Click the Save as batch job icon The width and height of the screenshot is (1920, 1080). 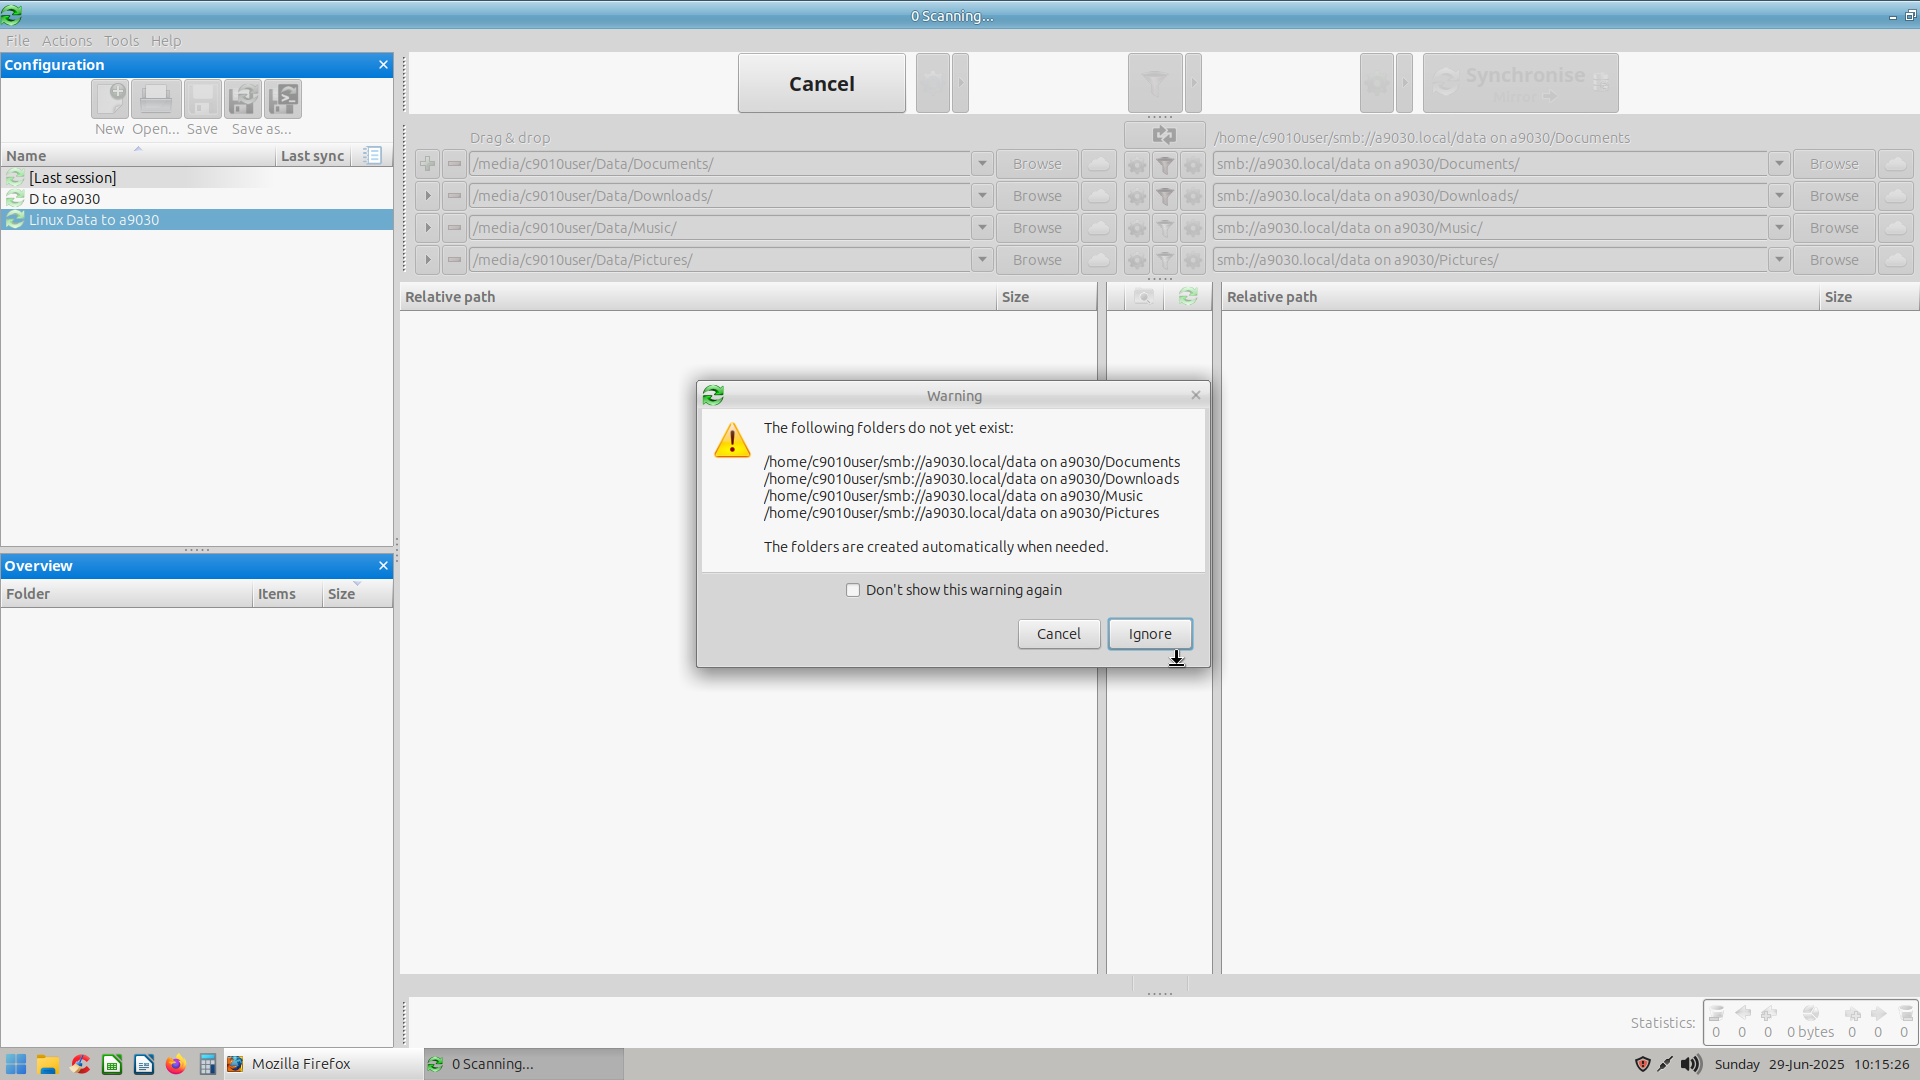[283, 99]
